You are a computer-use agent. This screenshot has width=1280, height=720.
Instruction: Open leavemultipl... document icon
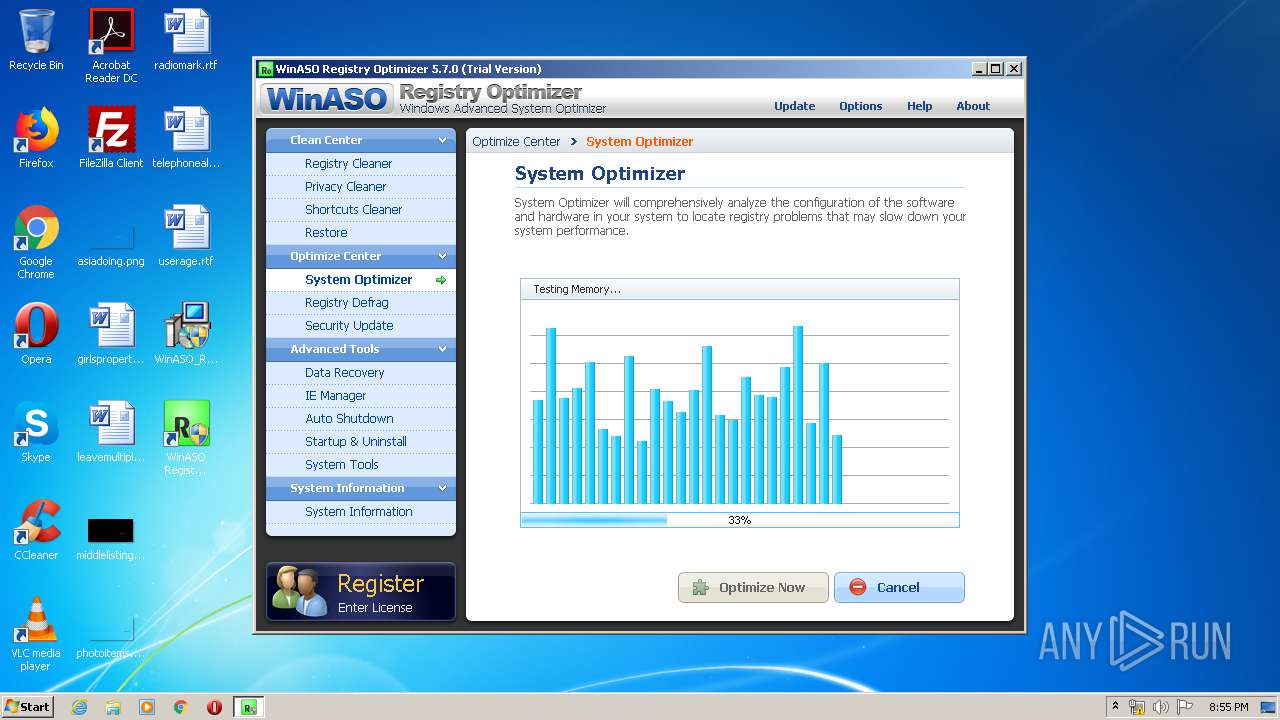pyautogui.click(x=111, y=432)
